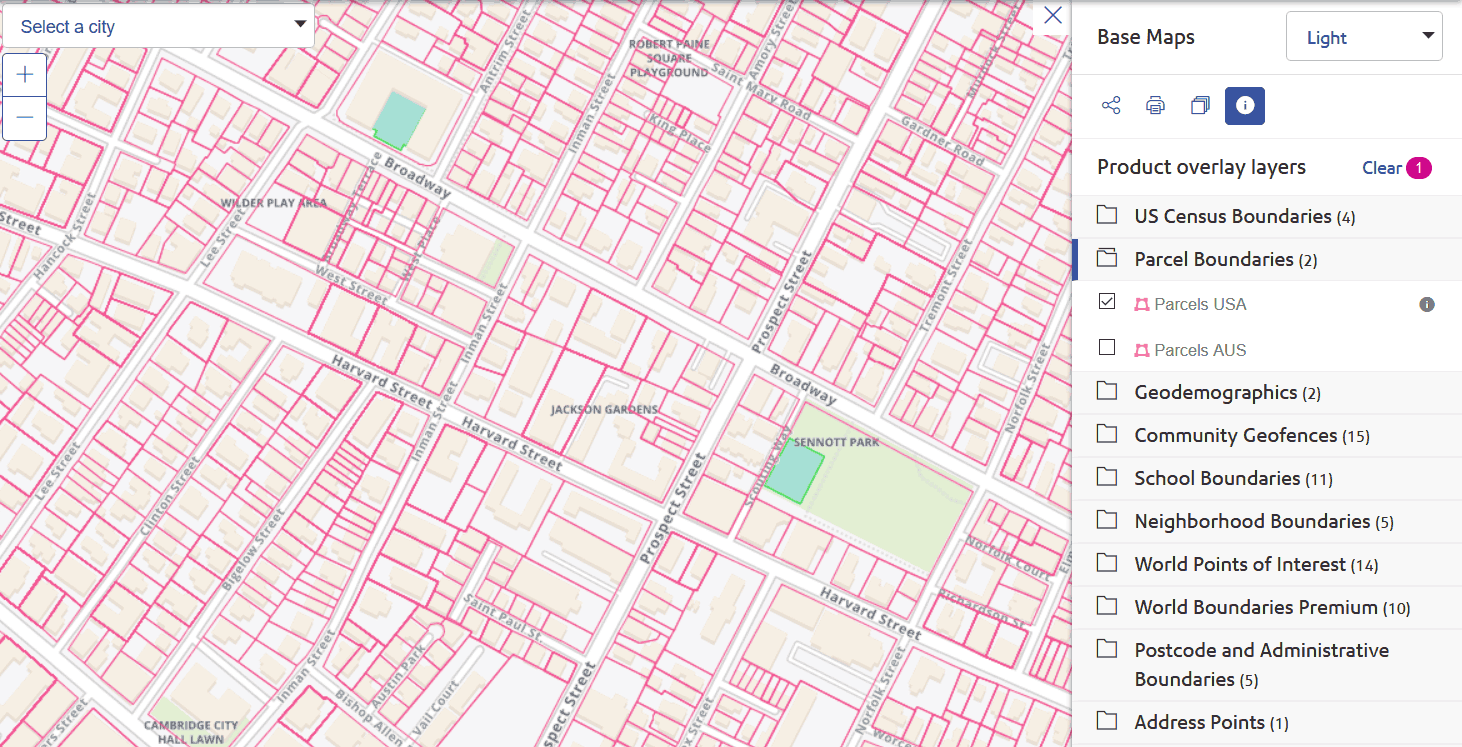Viewport: 1462px width, 747px height.
Task: Click Clear to remove overlay layers
Action: click(1381, 167)
